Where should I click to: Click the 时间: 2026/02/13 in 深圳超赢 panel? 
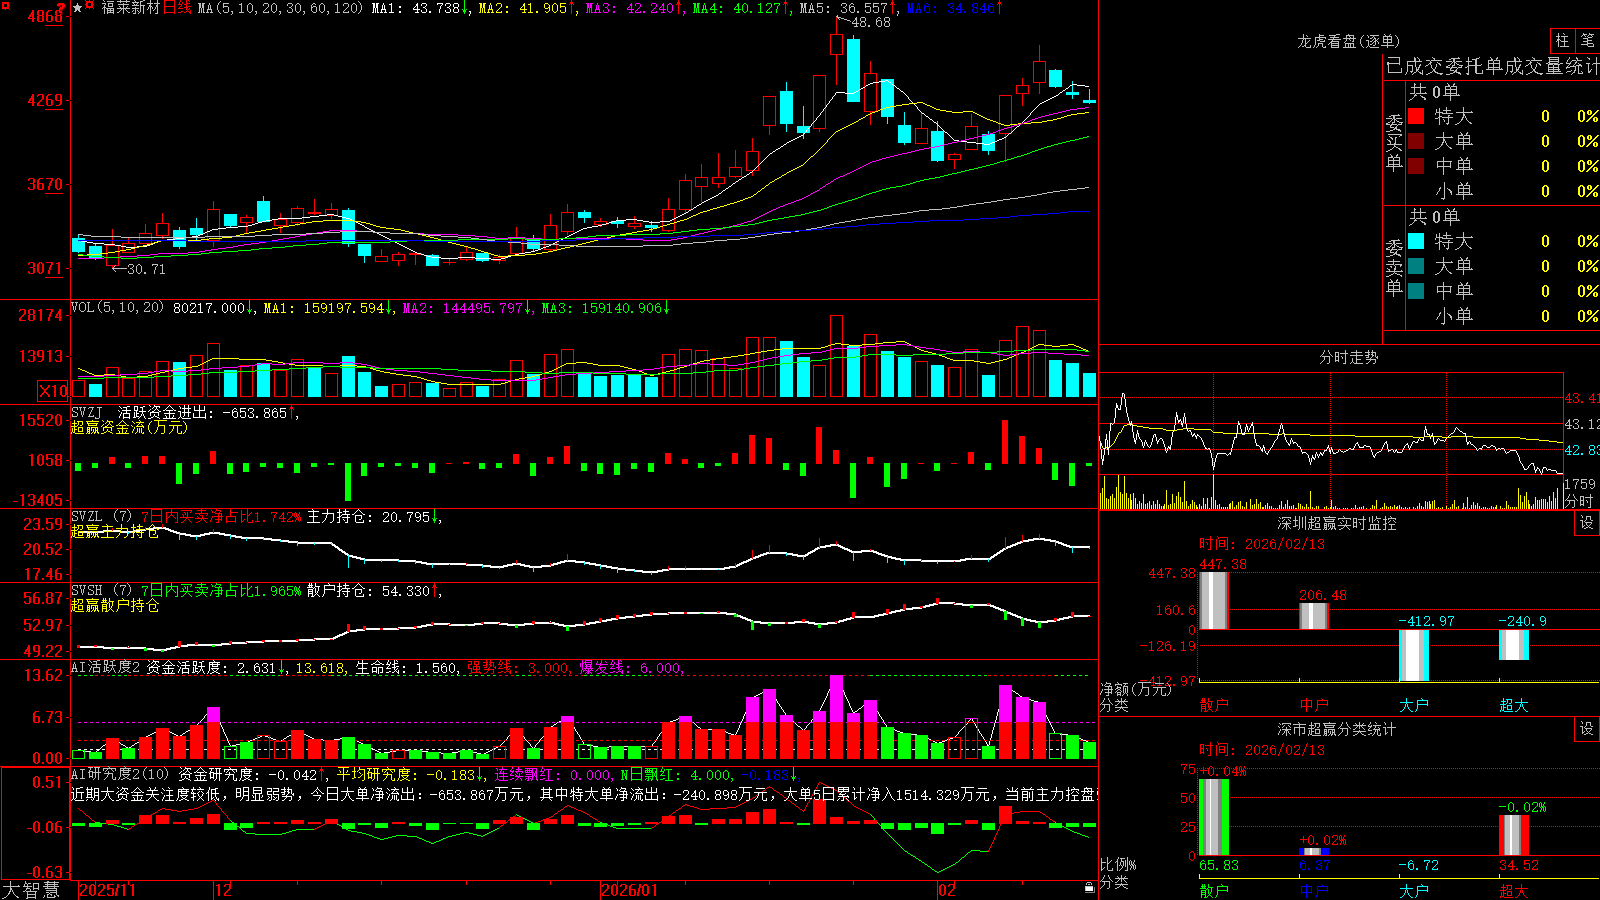pos(1262,544)
